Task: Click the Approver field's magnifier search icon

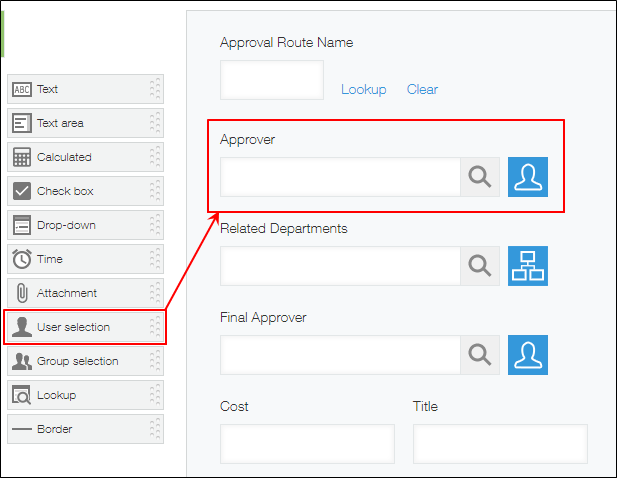Action: [480, 177]
